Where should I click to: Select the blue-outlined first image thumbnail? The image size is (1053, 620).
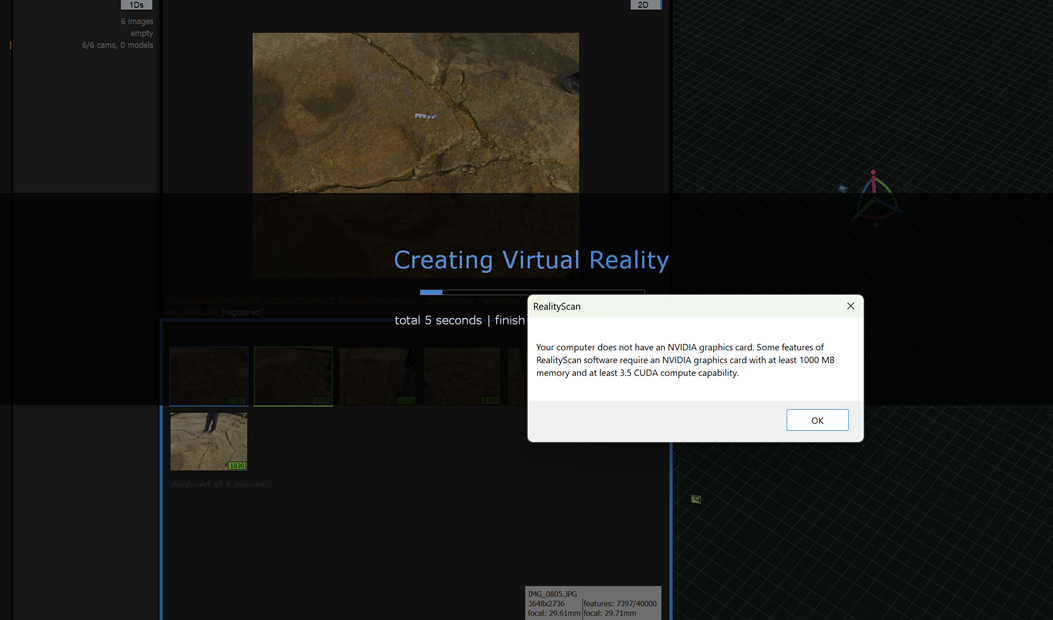click(x=208, y=376)
